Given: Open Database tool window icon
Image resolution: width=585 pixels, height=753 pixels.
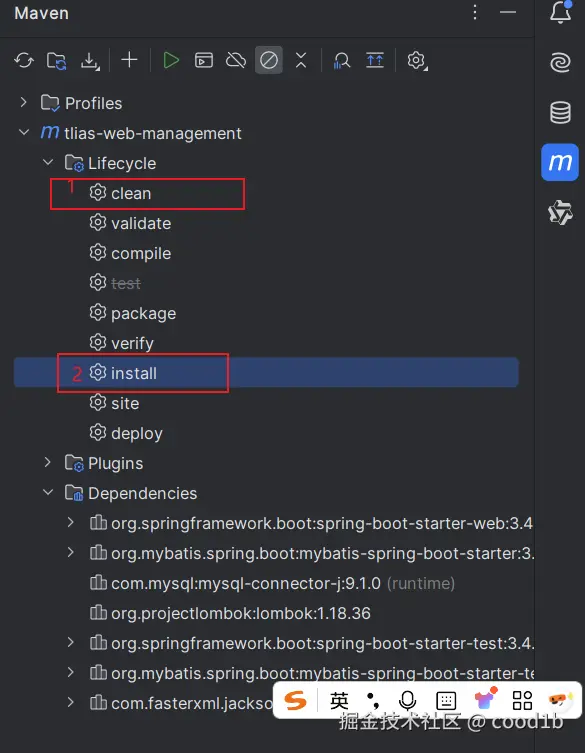Looking at the screenshot, I should coord(560,113).
